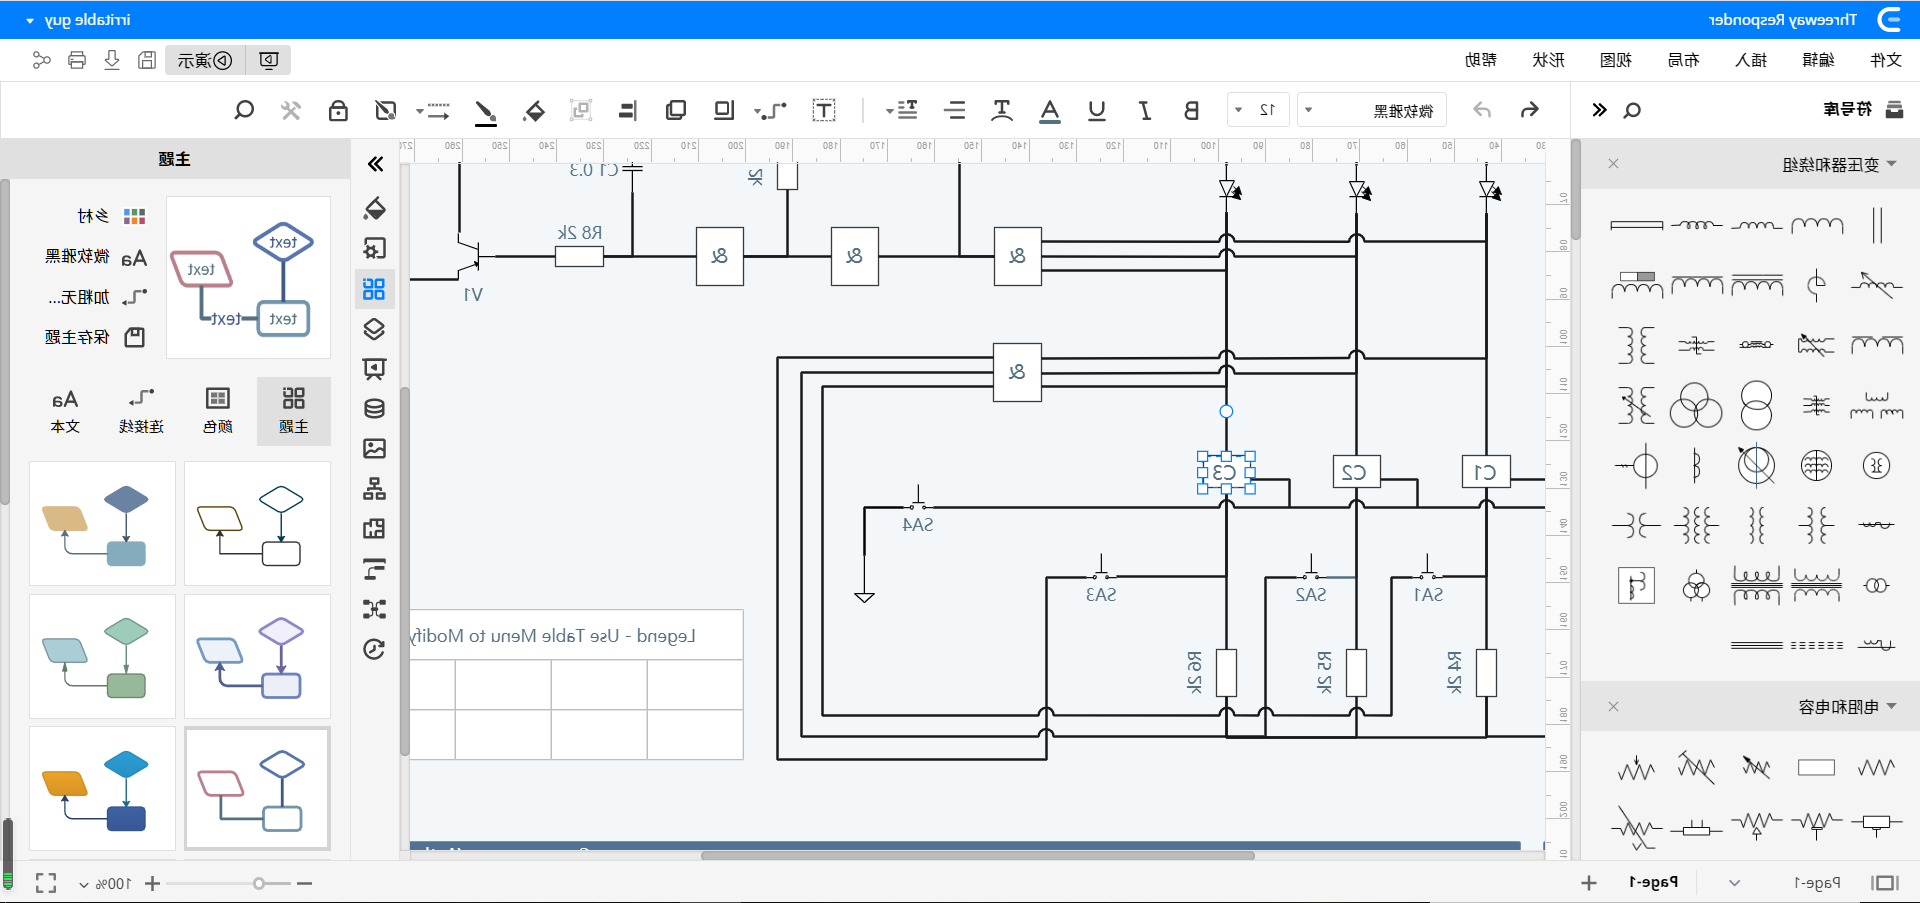Click the share icon at top
Screen dimensions: 1920x903
pos(41,60)
